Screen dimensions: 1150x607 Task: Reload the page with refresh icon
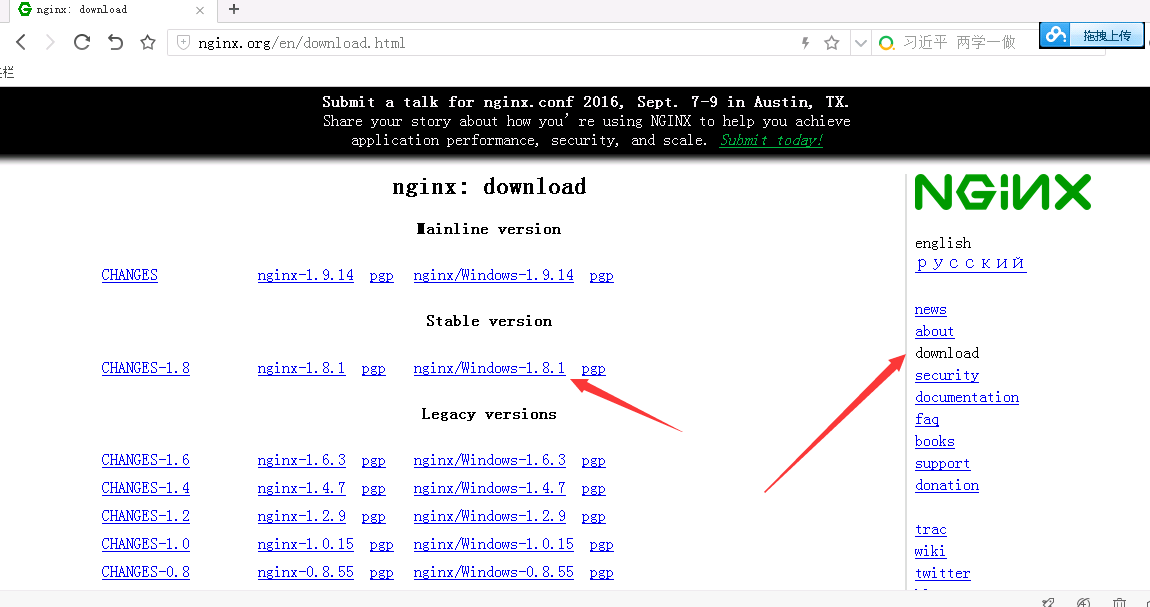[x=82, y=42]
